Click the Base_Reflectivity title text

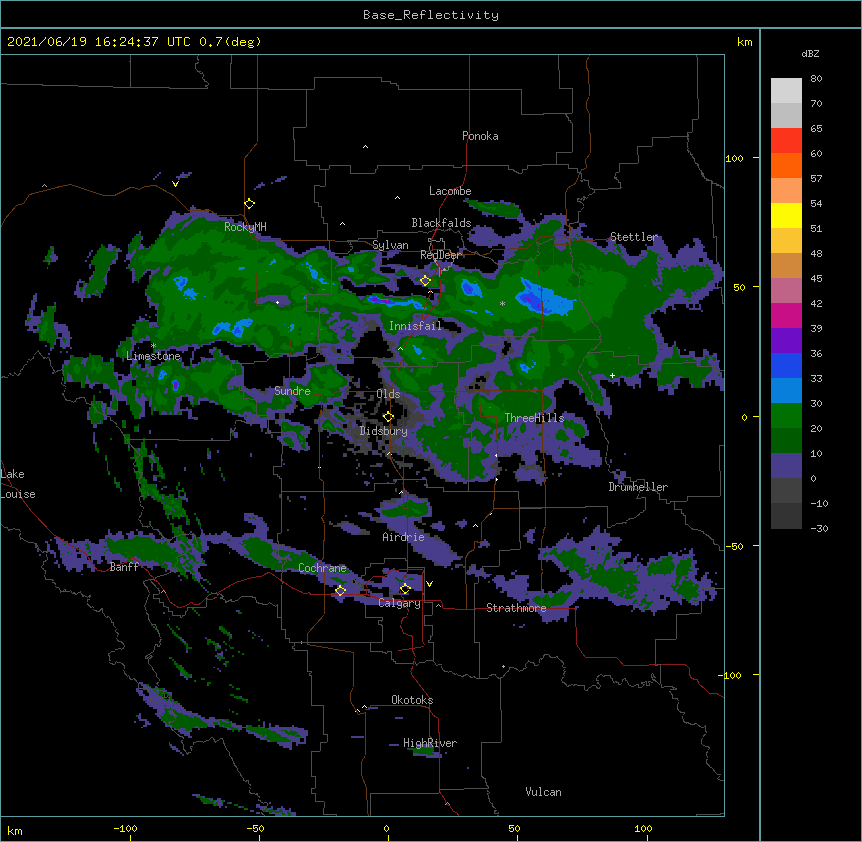tap(431, 15)
